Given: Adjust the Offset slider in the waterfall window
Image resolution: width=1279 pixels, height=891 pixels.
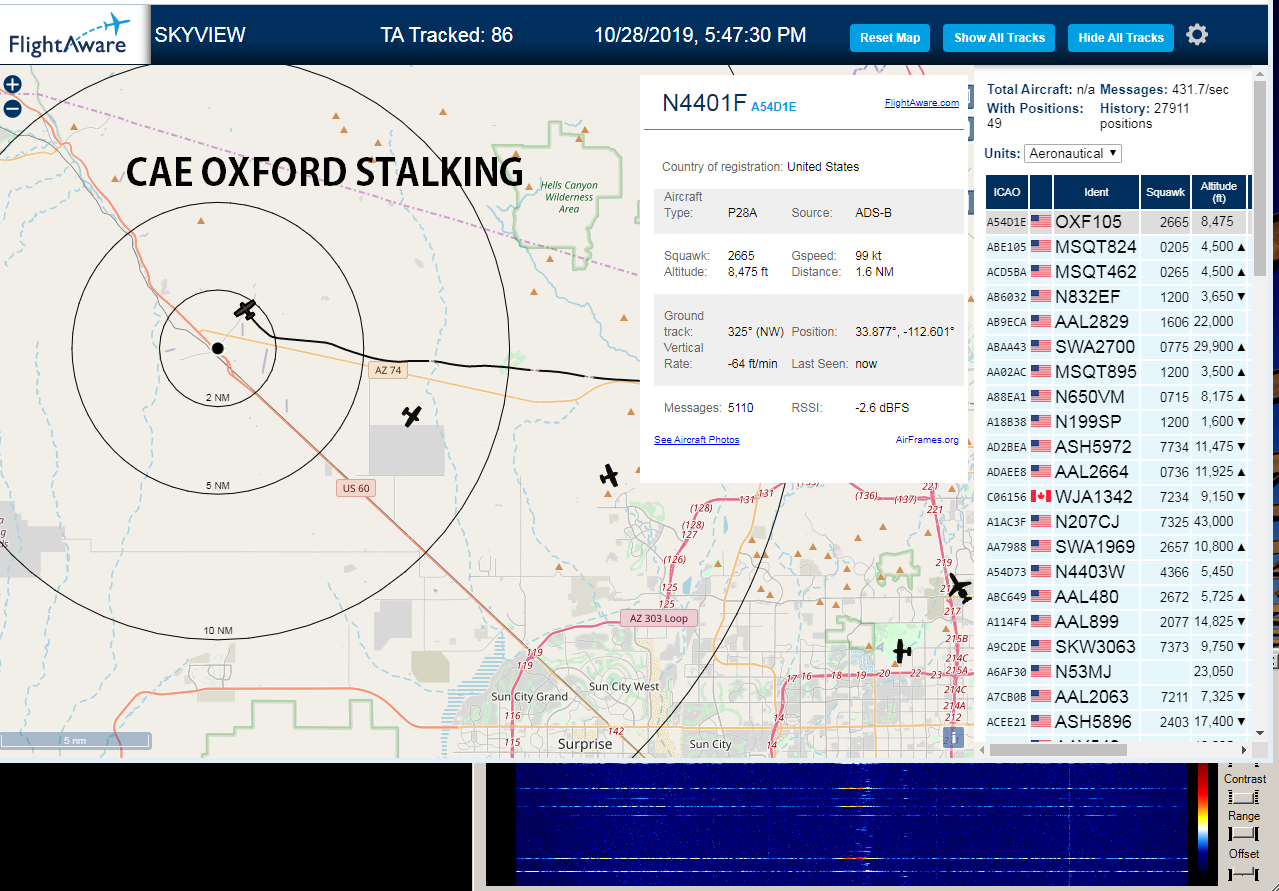Looking at the screenshot, I should point(1243,873).
